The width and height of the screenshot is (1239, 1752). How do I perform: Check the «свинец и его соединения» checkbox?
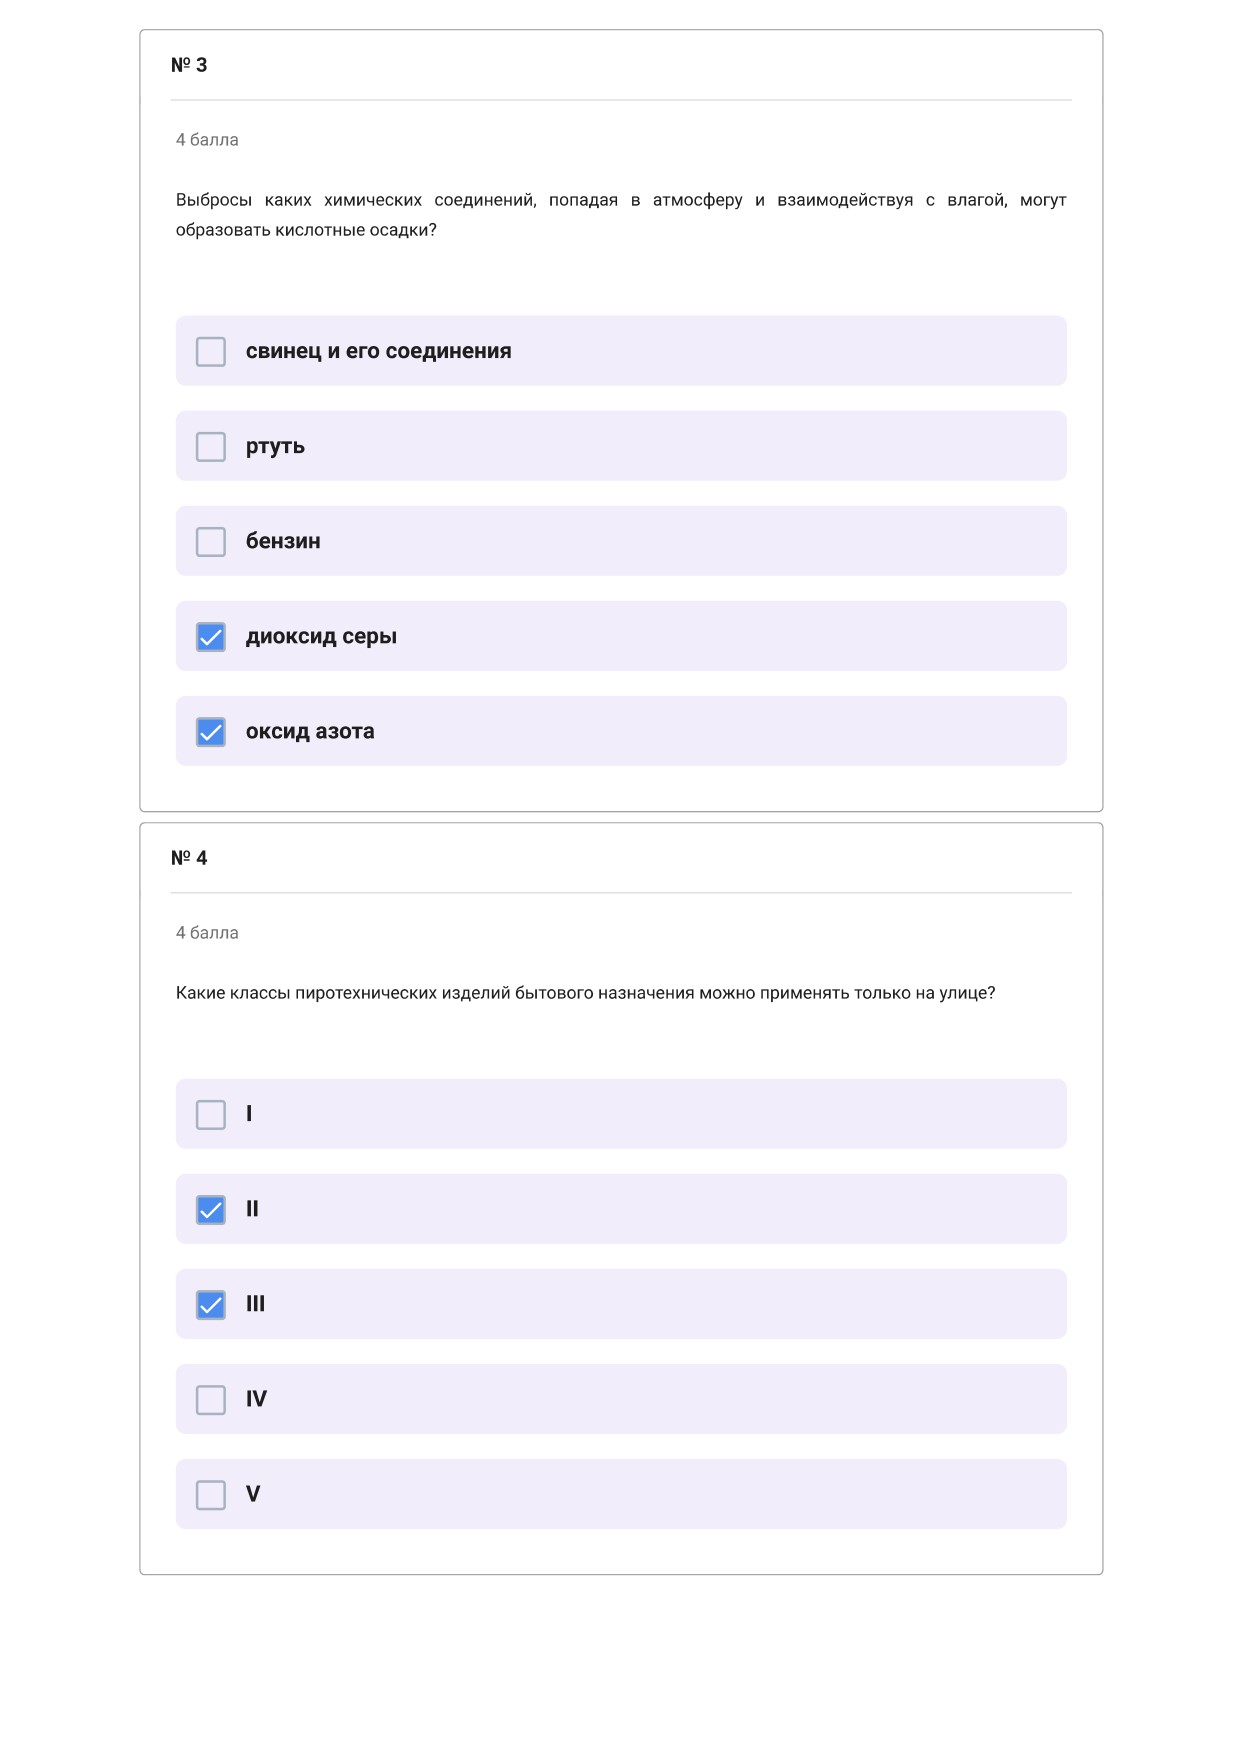(x=210, y=351)
